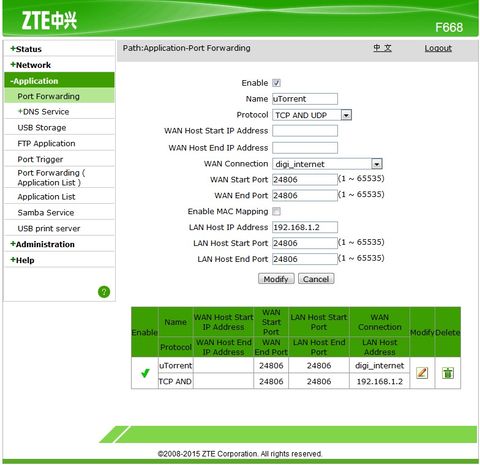Open Port Trigger page
The width and height of the screenshot is (480, 465).
coord(40,159)
